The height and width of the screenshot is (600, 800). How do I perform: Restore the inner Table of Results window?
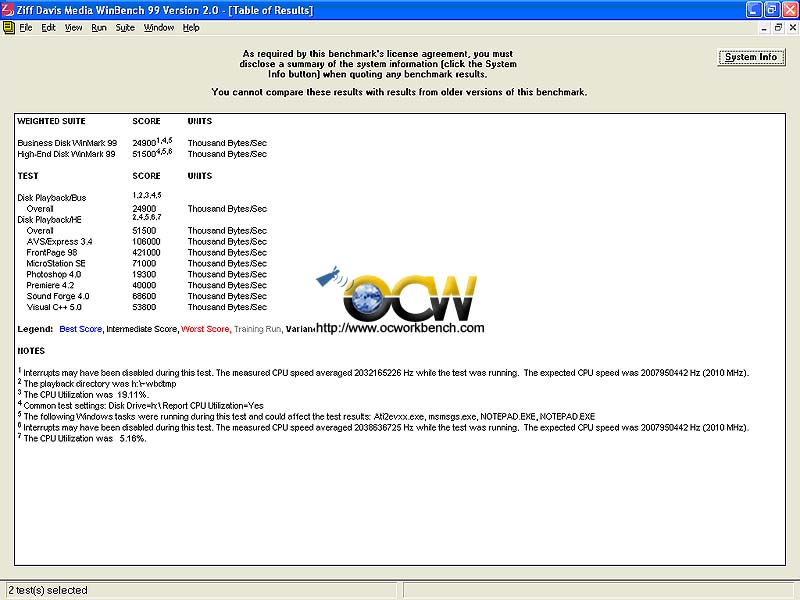pos(778,28)
